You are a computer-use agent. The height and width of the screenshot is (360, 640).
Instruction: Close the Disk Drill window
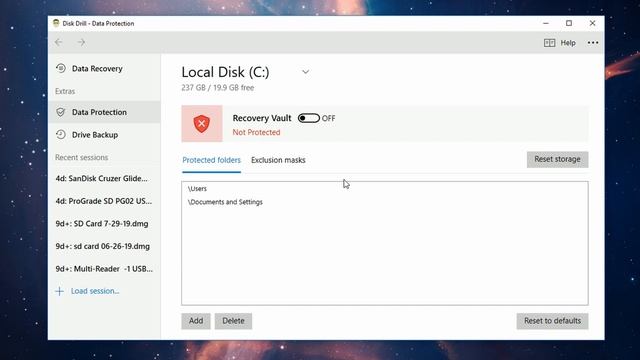(592, 23)
